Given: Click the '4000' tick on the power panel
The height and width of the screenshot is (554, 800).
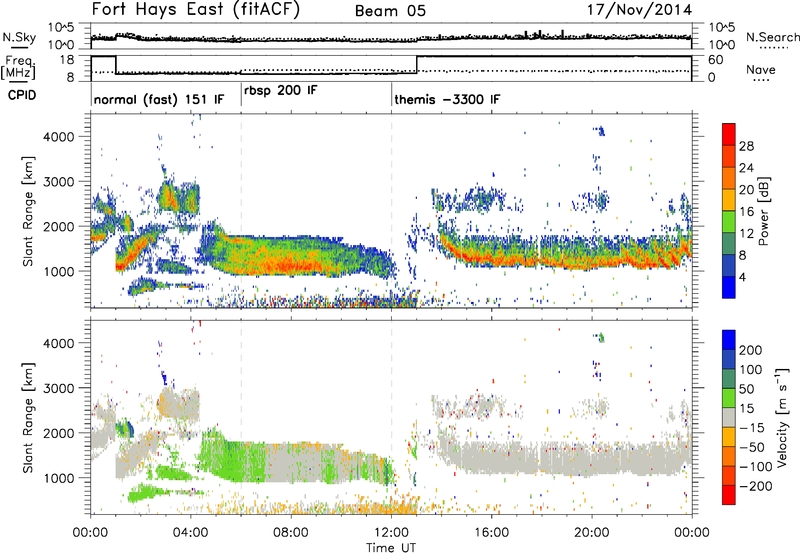Looking at the screenshot, I should (58, 137).
